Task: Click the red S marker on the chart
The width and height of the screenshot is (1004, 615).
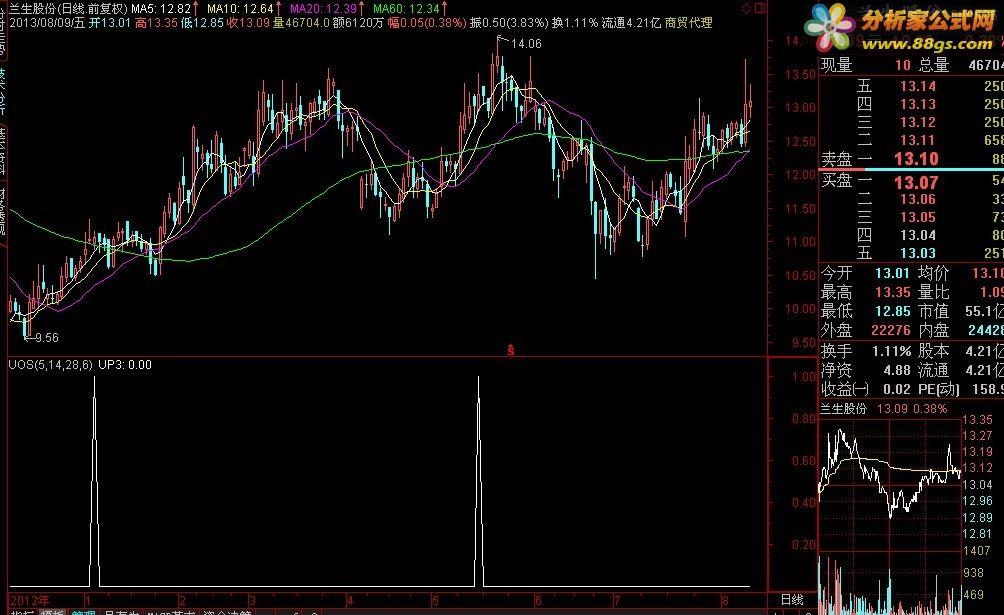Action: pos(510,350)
